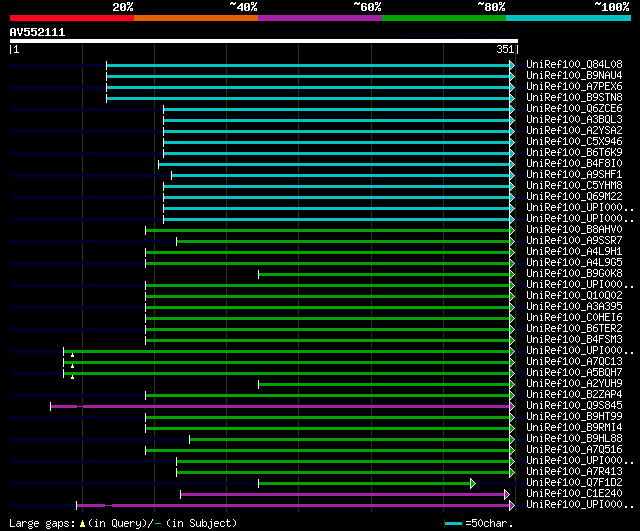Select the UniRef100_A4L9G5 label
Viewport: 640px width, 531px height.
(574, 263)
